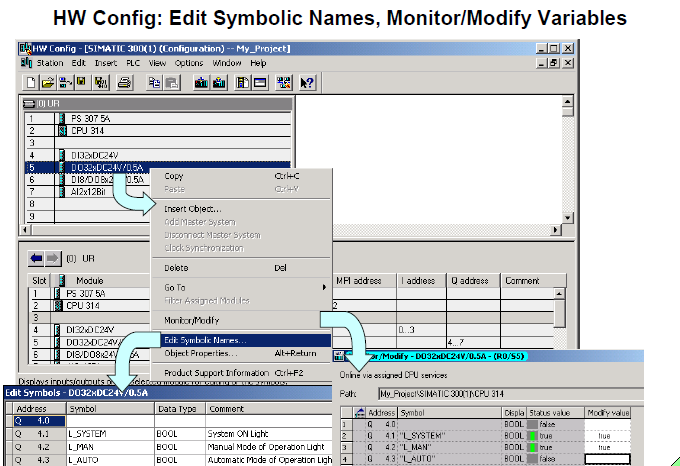The height and width of the screenshot is (466, 680).
Task: Click the Comment column header in slot table
Action: point(533,280)
